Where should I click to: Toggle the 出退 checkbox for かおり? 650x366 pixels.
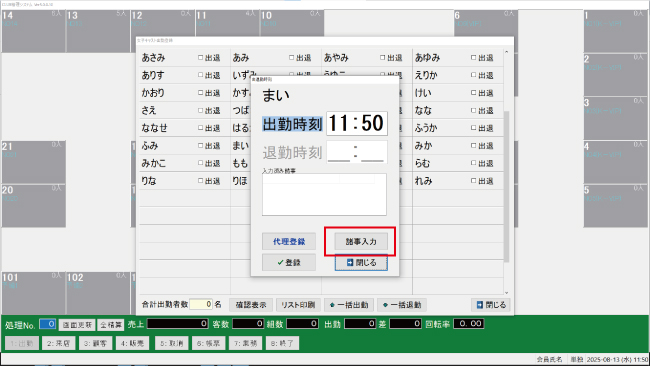[201, 93]
